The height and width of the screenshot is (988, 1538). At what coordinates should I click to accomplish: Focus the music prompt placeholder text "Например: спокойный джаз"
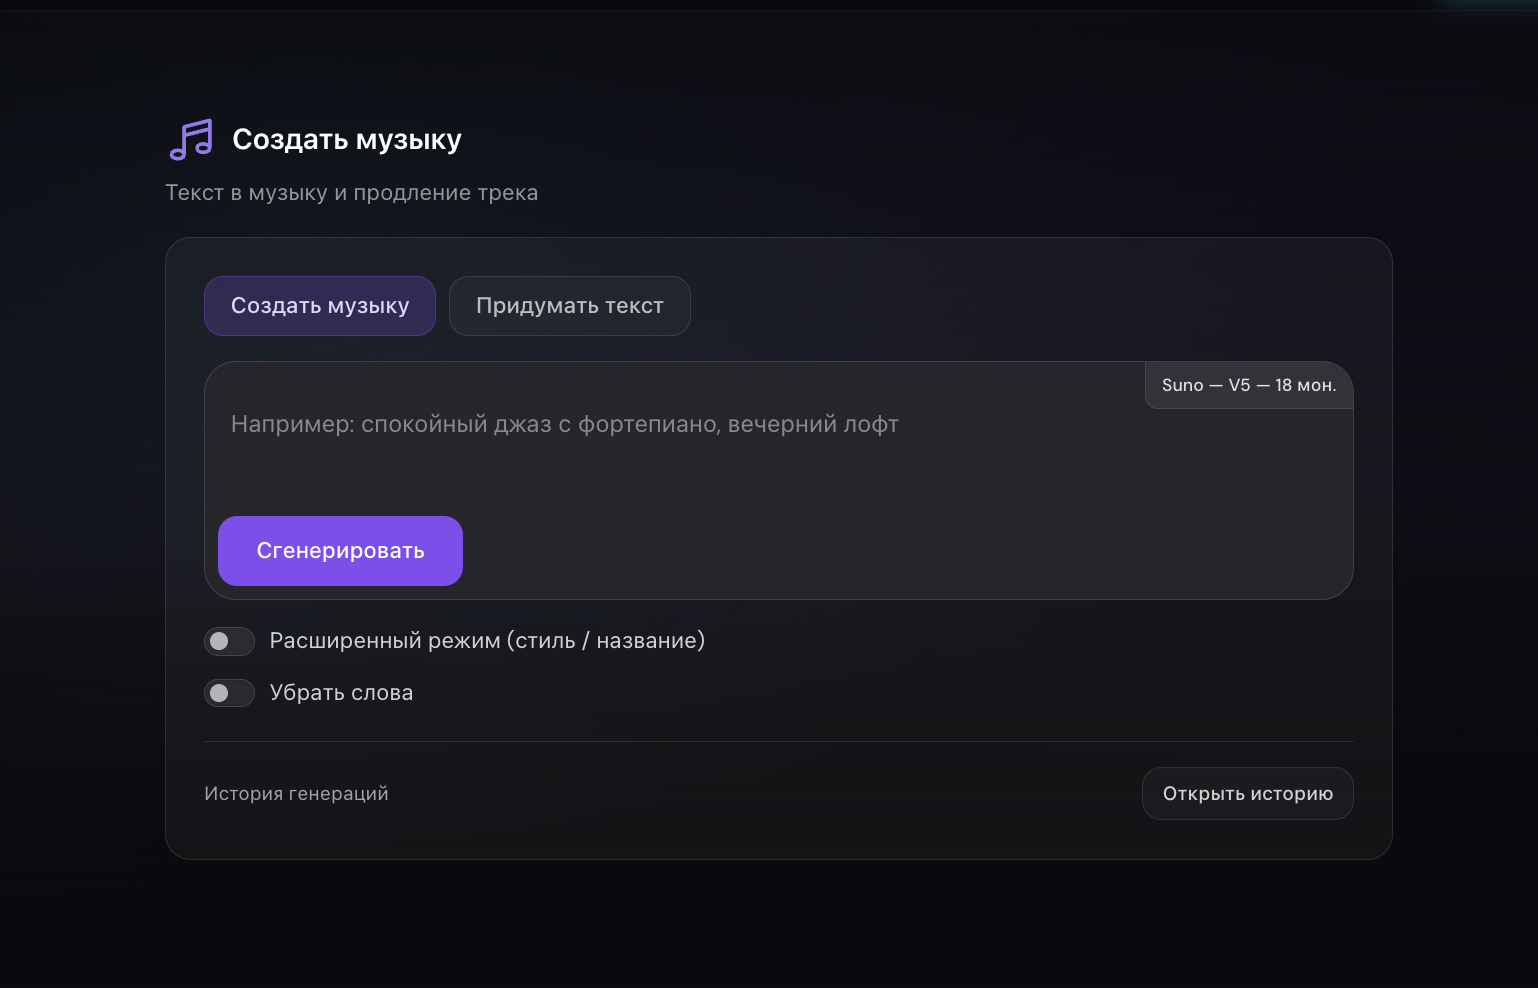564,424
